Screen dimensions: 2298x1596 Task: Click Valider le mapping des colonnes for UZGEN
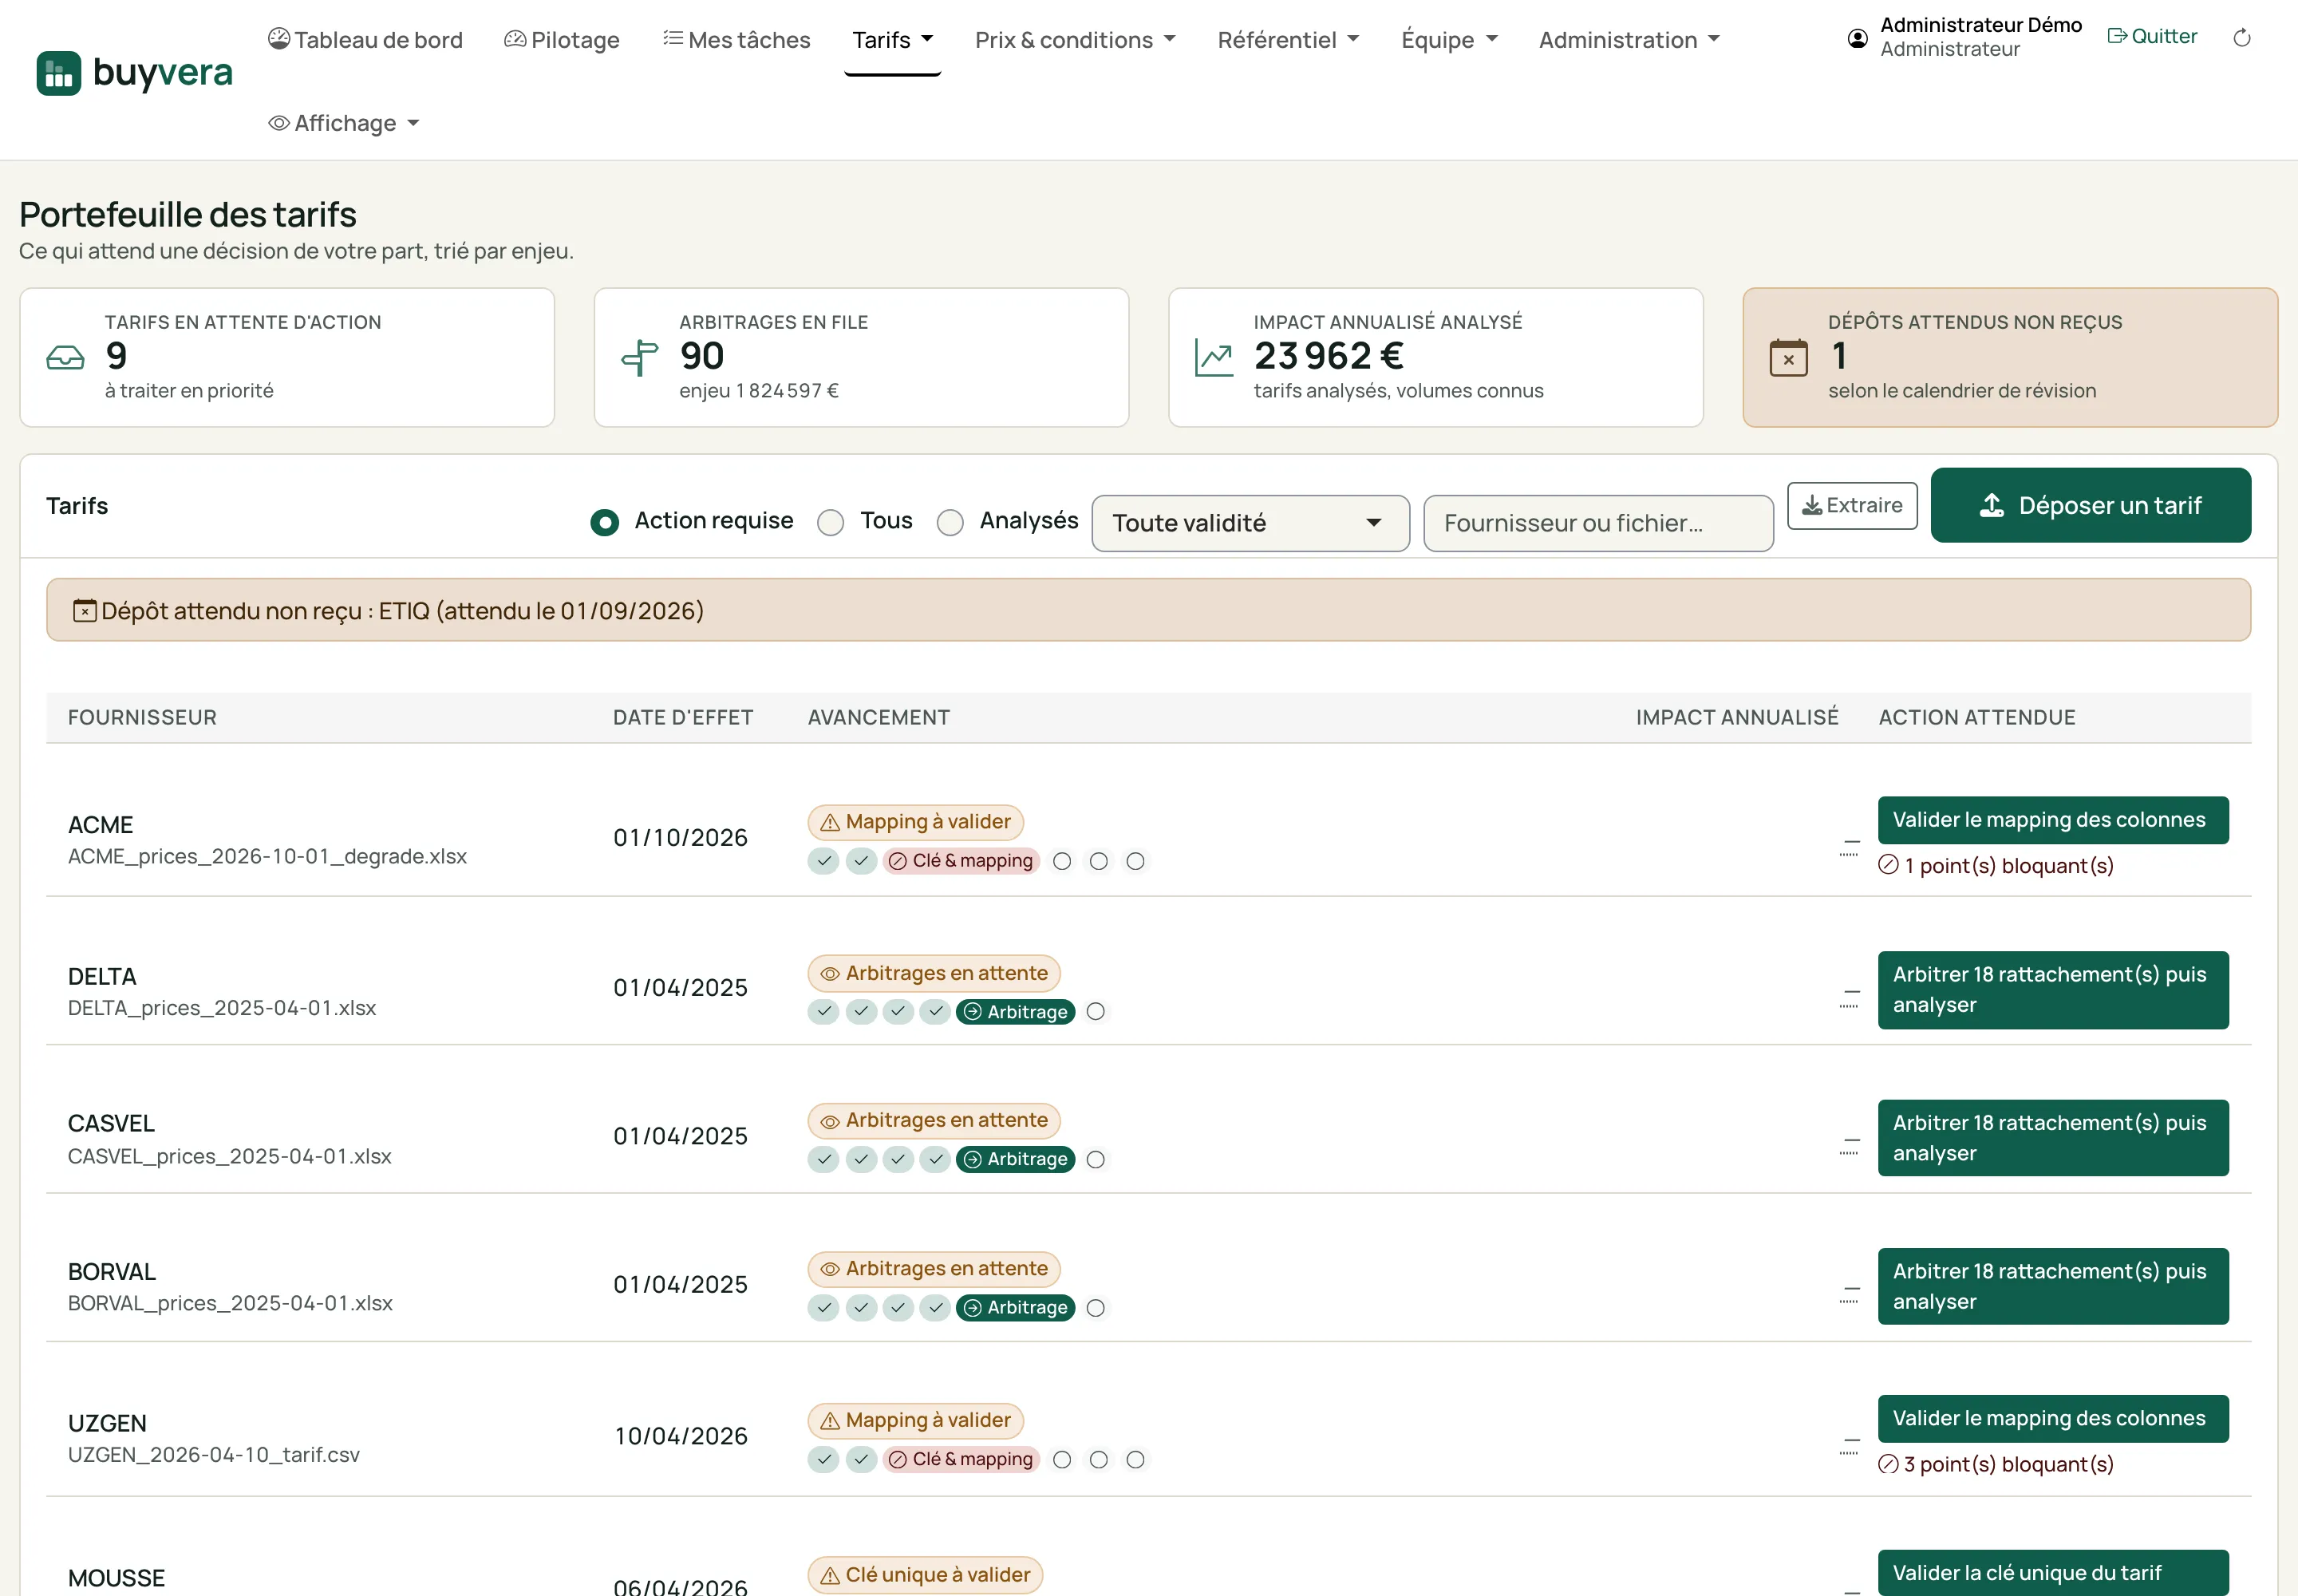tap(2053, 1419)
